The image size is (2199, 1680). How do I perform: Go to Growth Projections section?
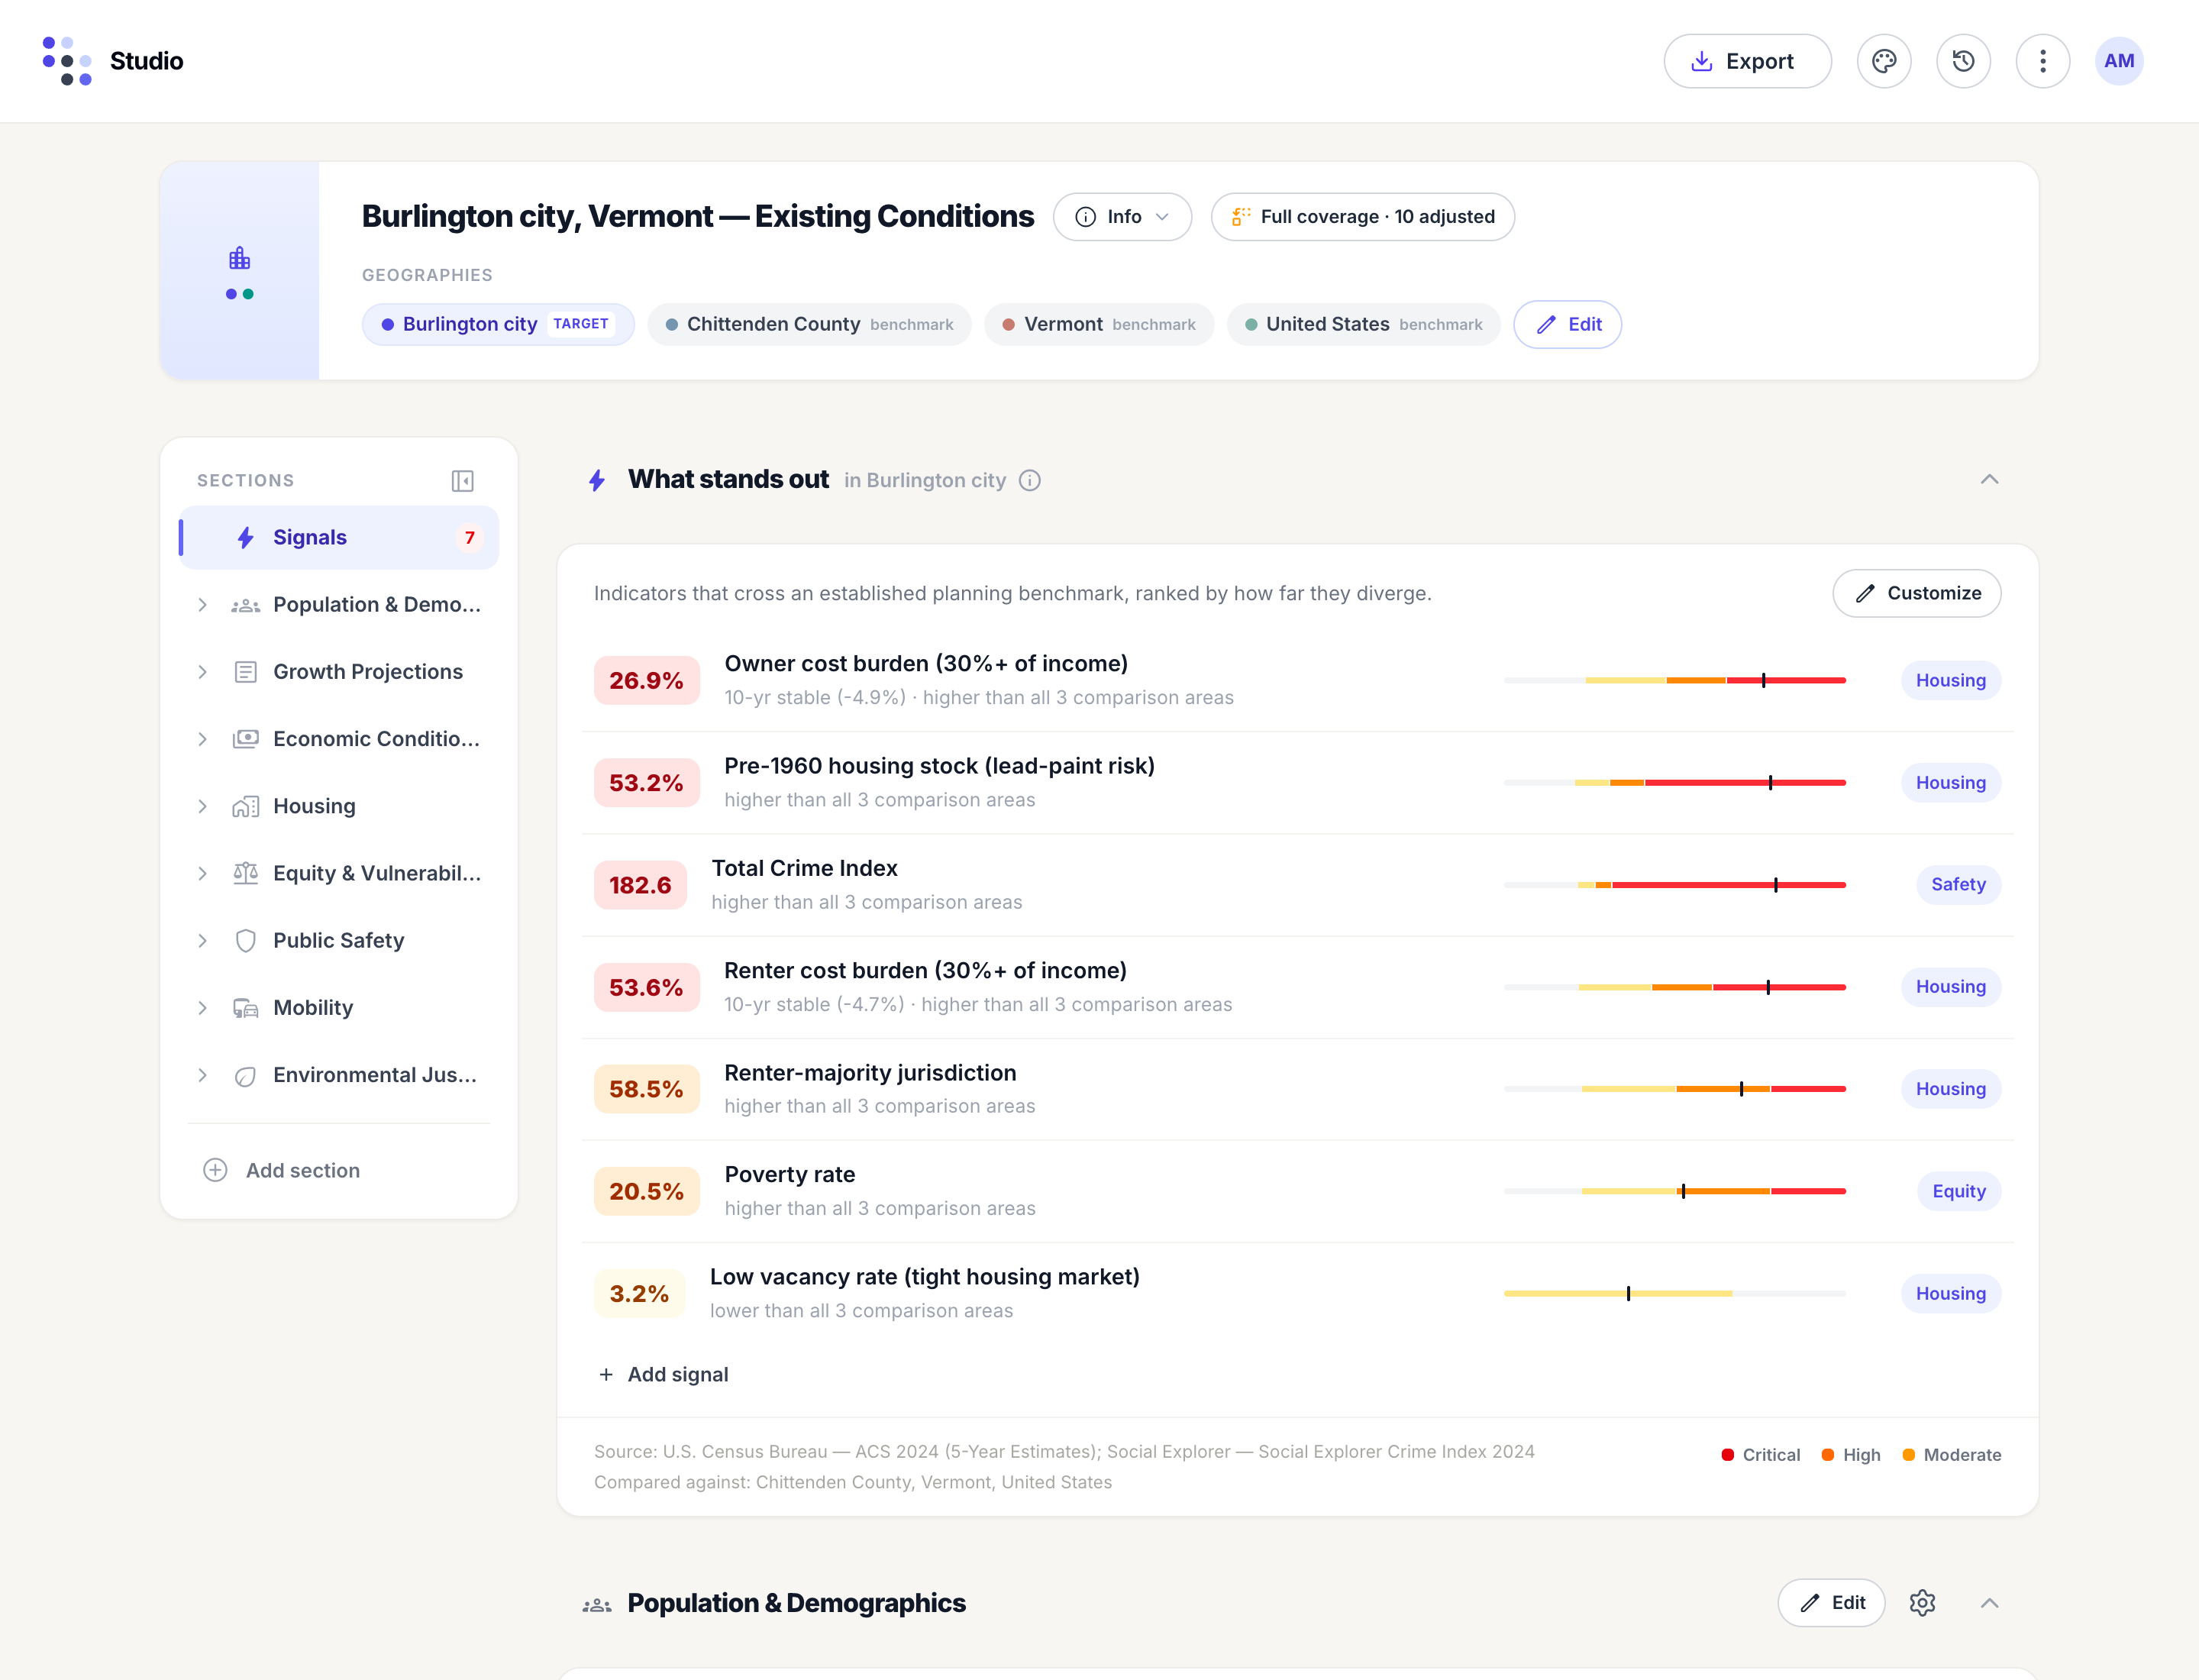pos(339,672)
